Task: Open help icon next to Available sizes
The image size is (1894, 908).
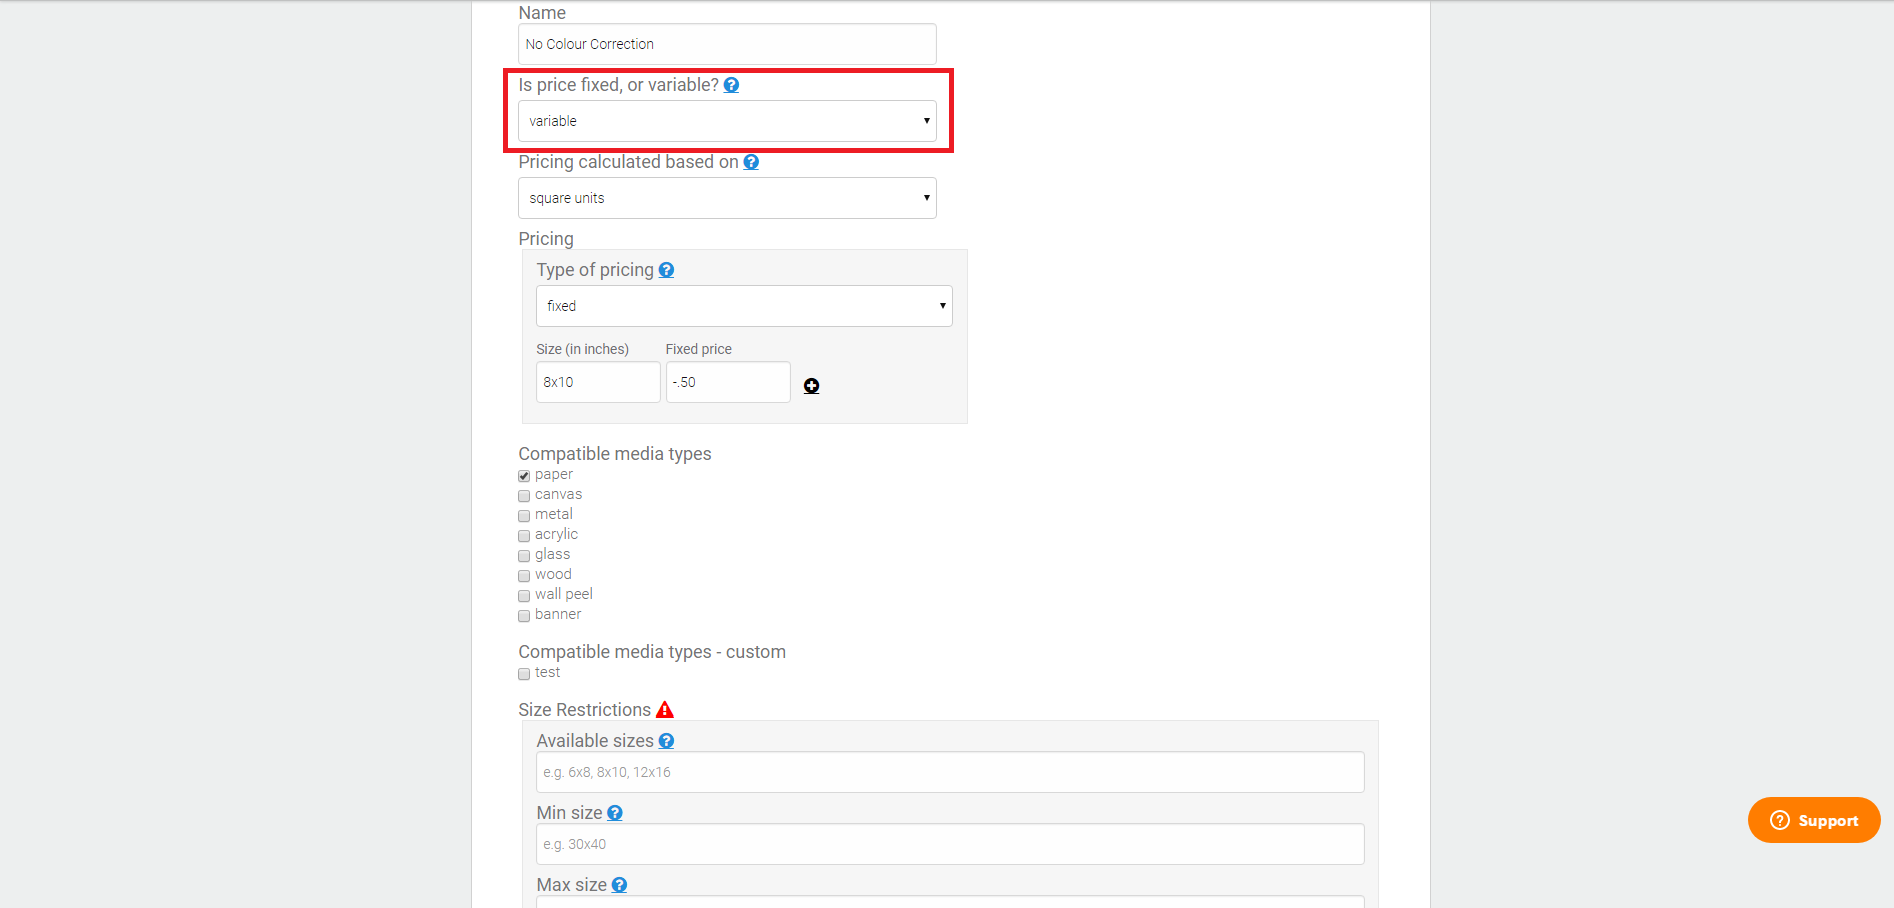Action: [666, 741]
